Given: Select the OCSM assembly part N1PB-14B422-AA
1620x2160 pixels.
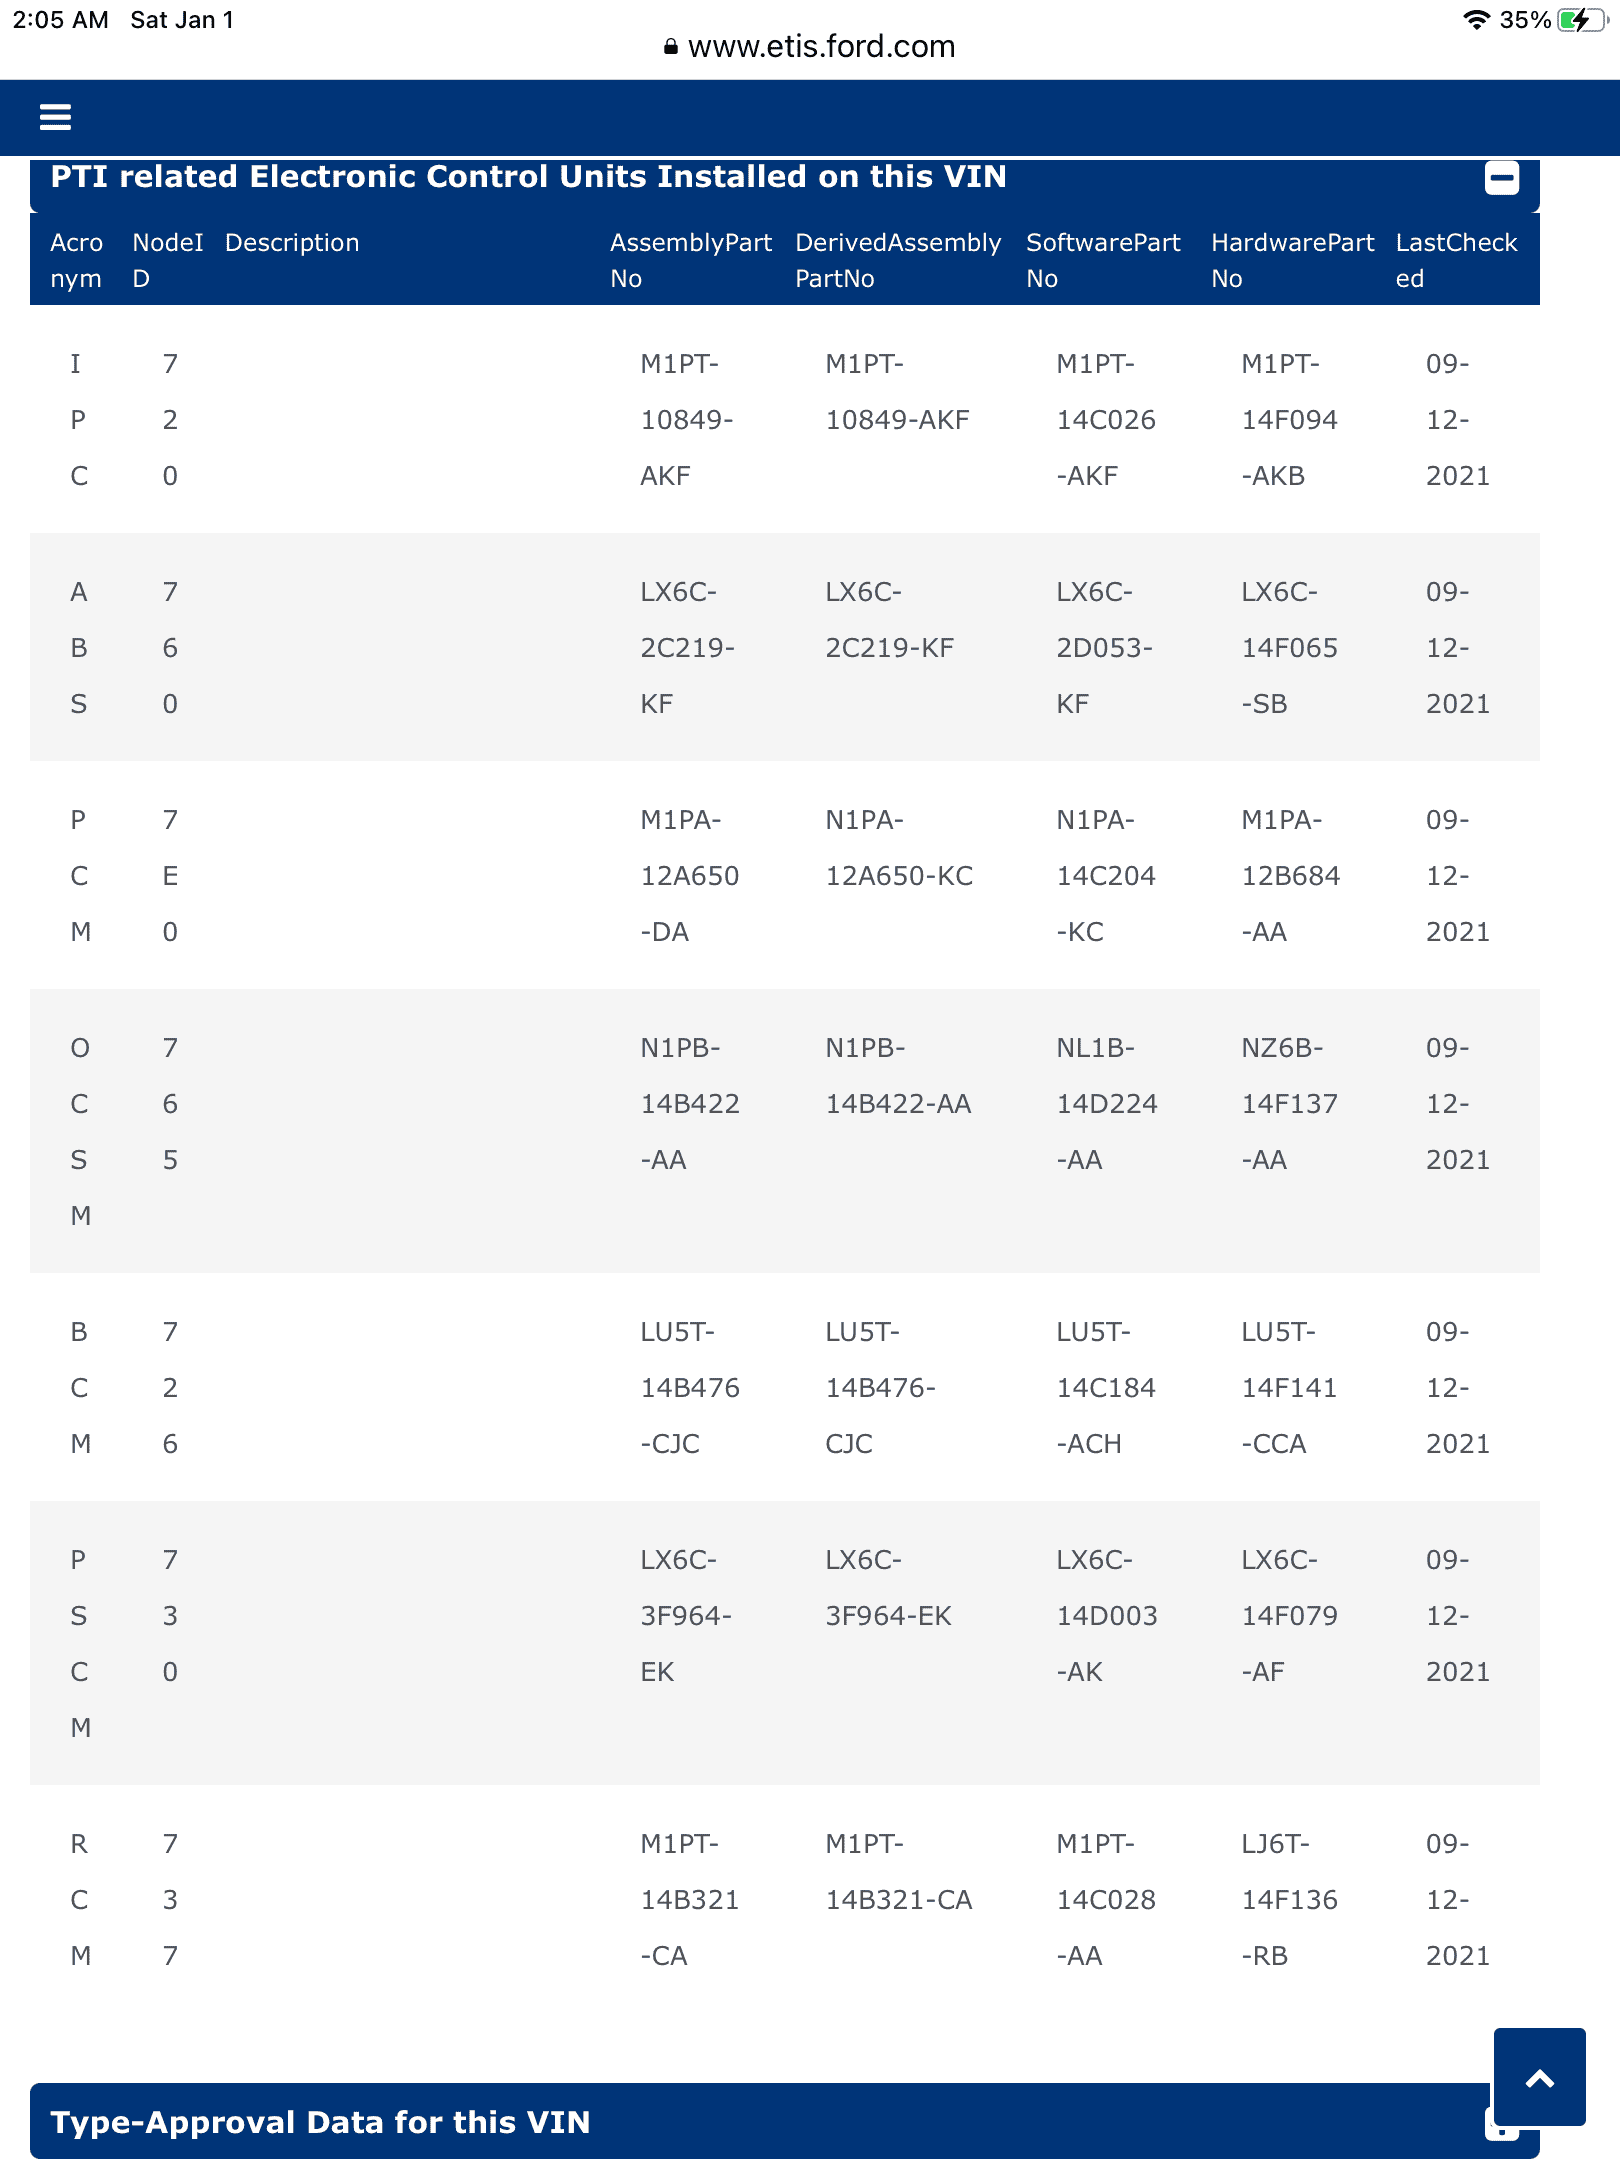Looking at the screenshot, I should (690, 1104).
